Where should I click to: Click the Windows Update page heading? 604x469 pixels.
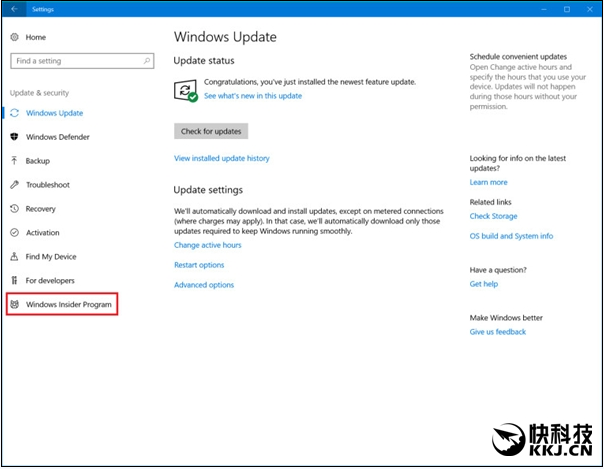pos(225,37)
